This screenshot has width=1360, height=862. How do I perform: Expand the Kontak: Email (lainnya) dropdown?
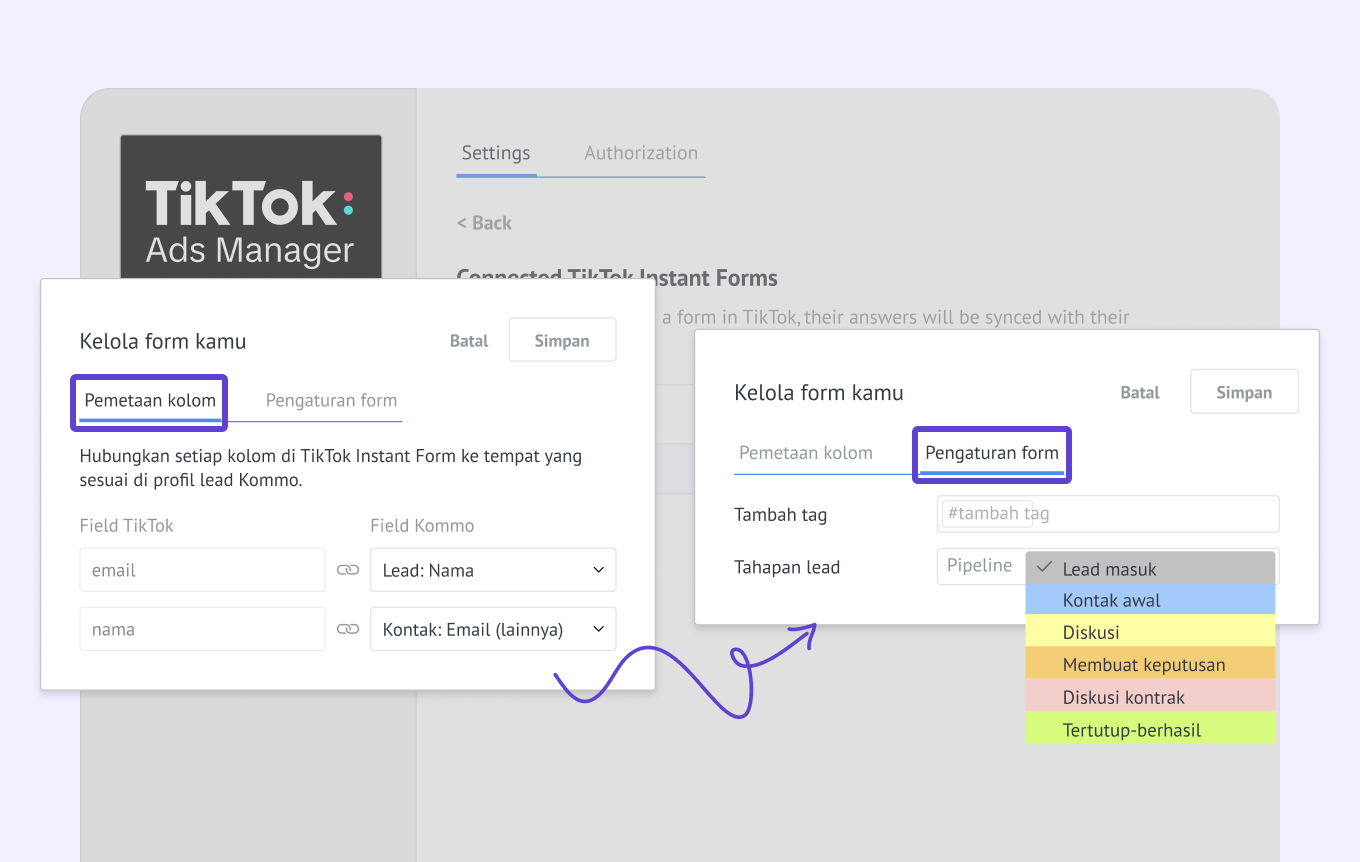(x=492, y=630)
